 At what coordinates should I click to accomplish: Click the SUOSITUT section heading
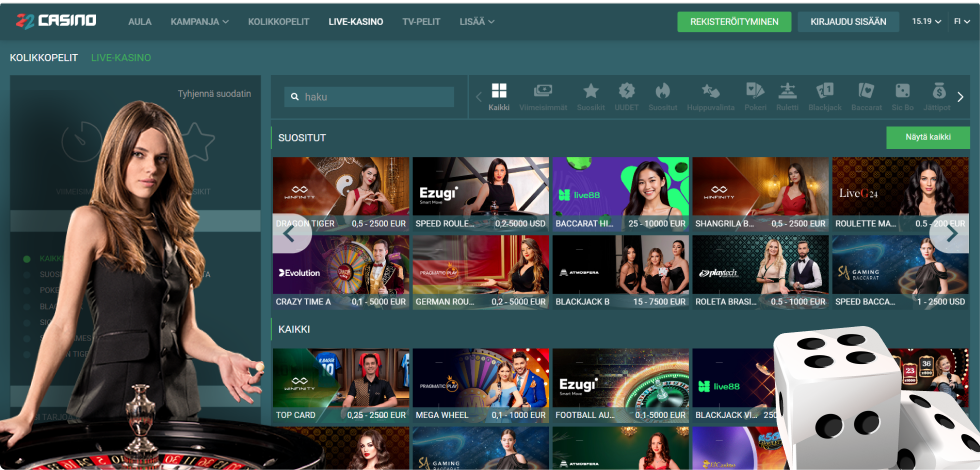click(302, 138)
